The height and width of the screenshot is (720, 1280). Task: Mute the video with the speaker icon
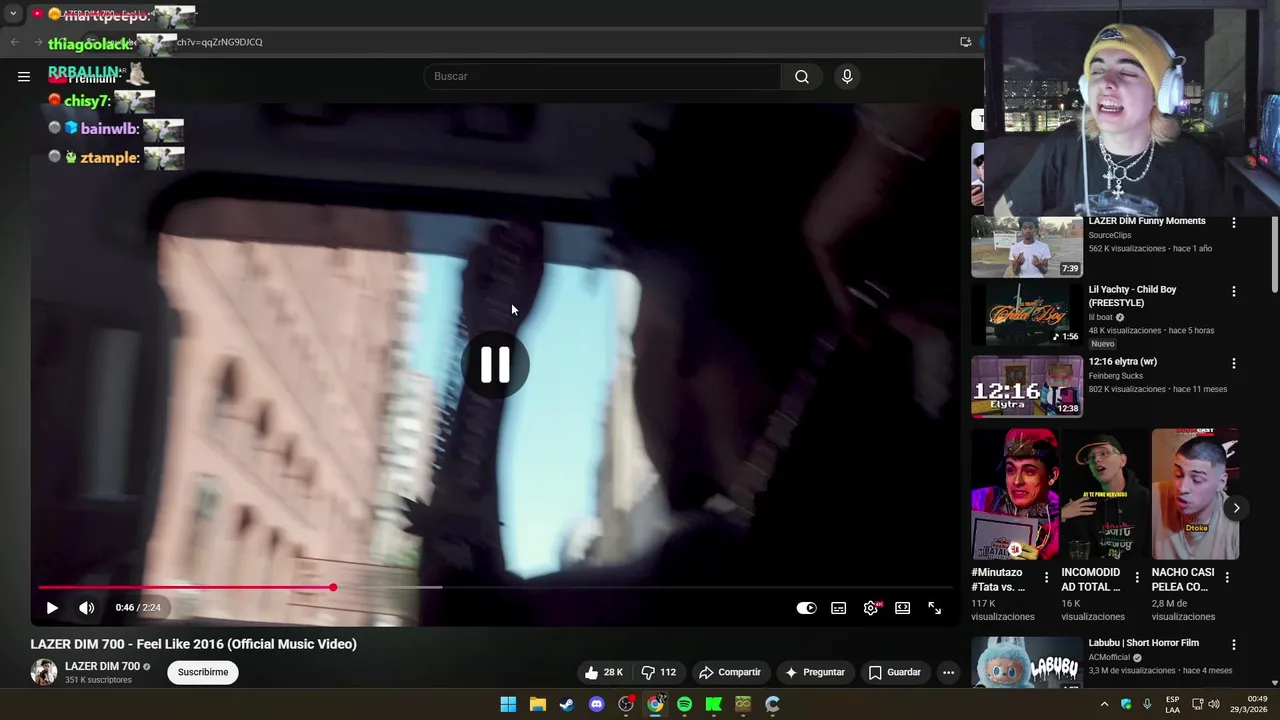[87, 607]
